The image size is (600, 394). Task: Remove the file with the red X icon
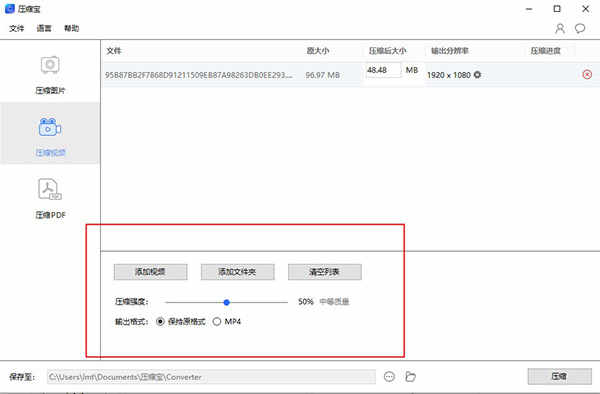[587, 75]
